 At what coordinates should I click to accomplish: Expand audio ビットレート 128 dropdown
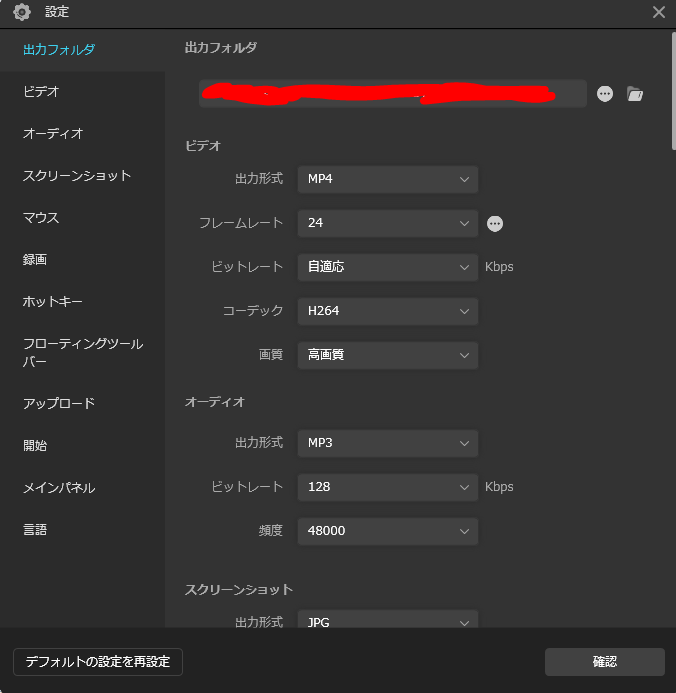387,487
